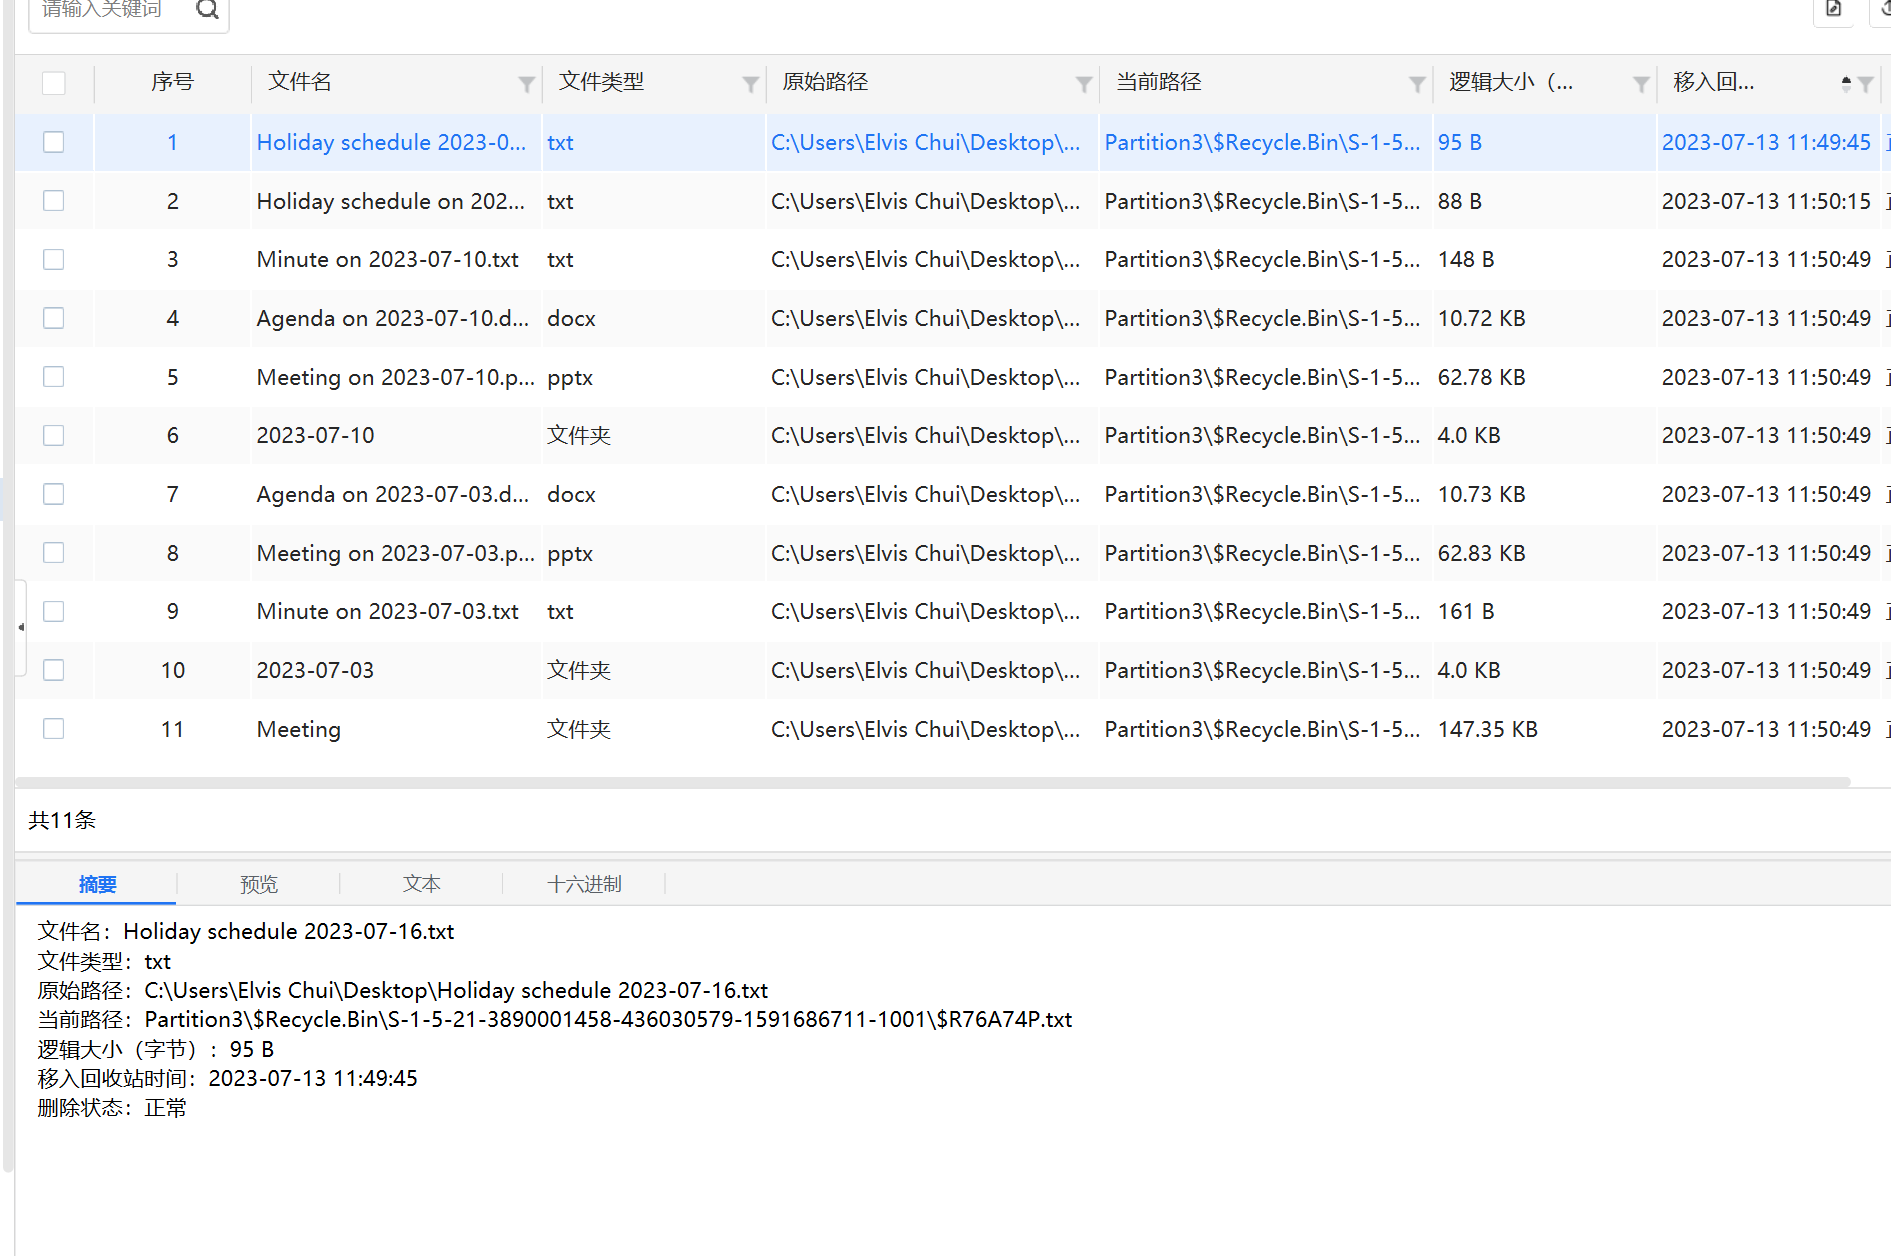Viewport: 1891px width, 1256px height.
Task: Check the row 6 folder 2023-07-10 checkbox
Action: (x=54, y=435)
